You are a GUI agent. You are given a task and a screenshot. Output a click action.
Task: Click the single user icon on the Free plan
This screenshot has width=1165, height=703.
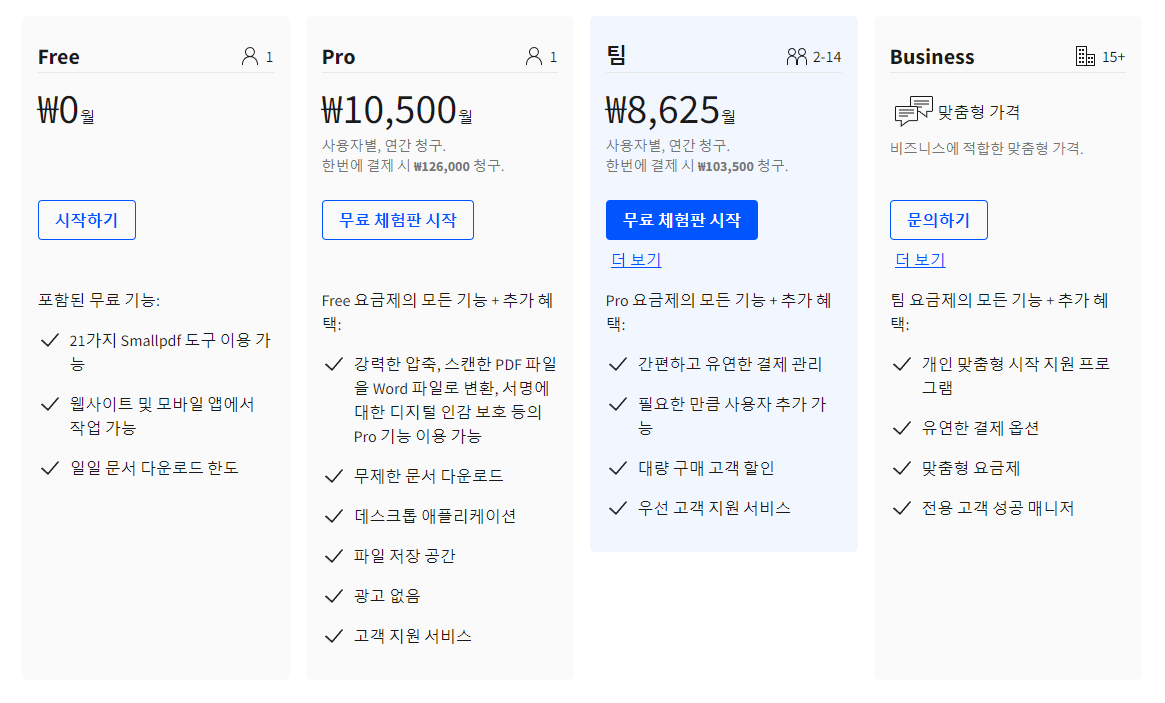(256, 56)
